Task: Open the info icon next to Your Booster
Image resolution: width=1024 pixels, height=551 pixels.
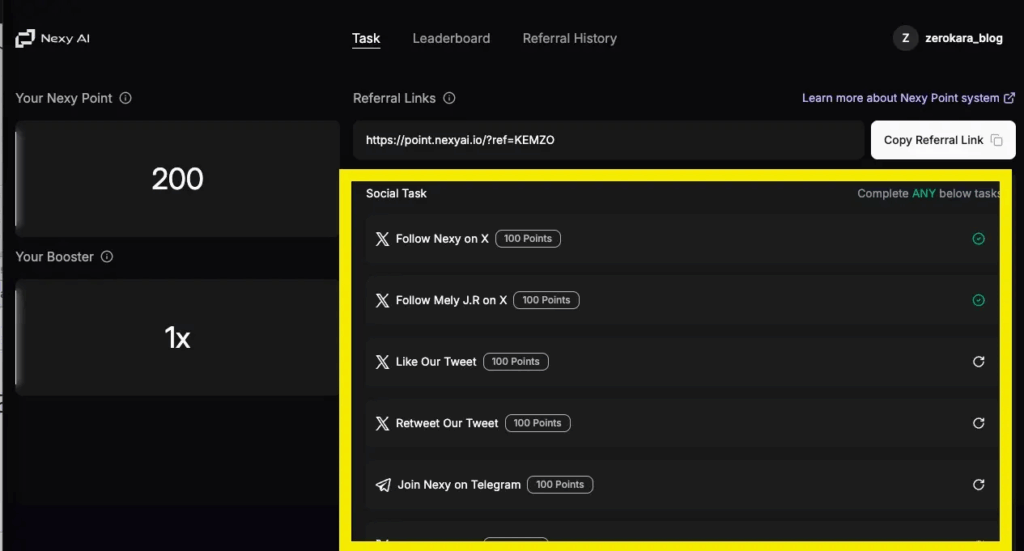Action: pos(107,257)
